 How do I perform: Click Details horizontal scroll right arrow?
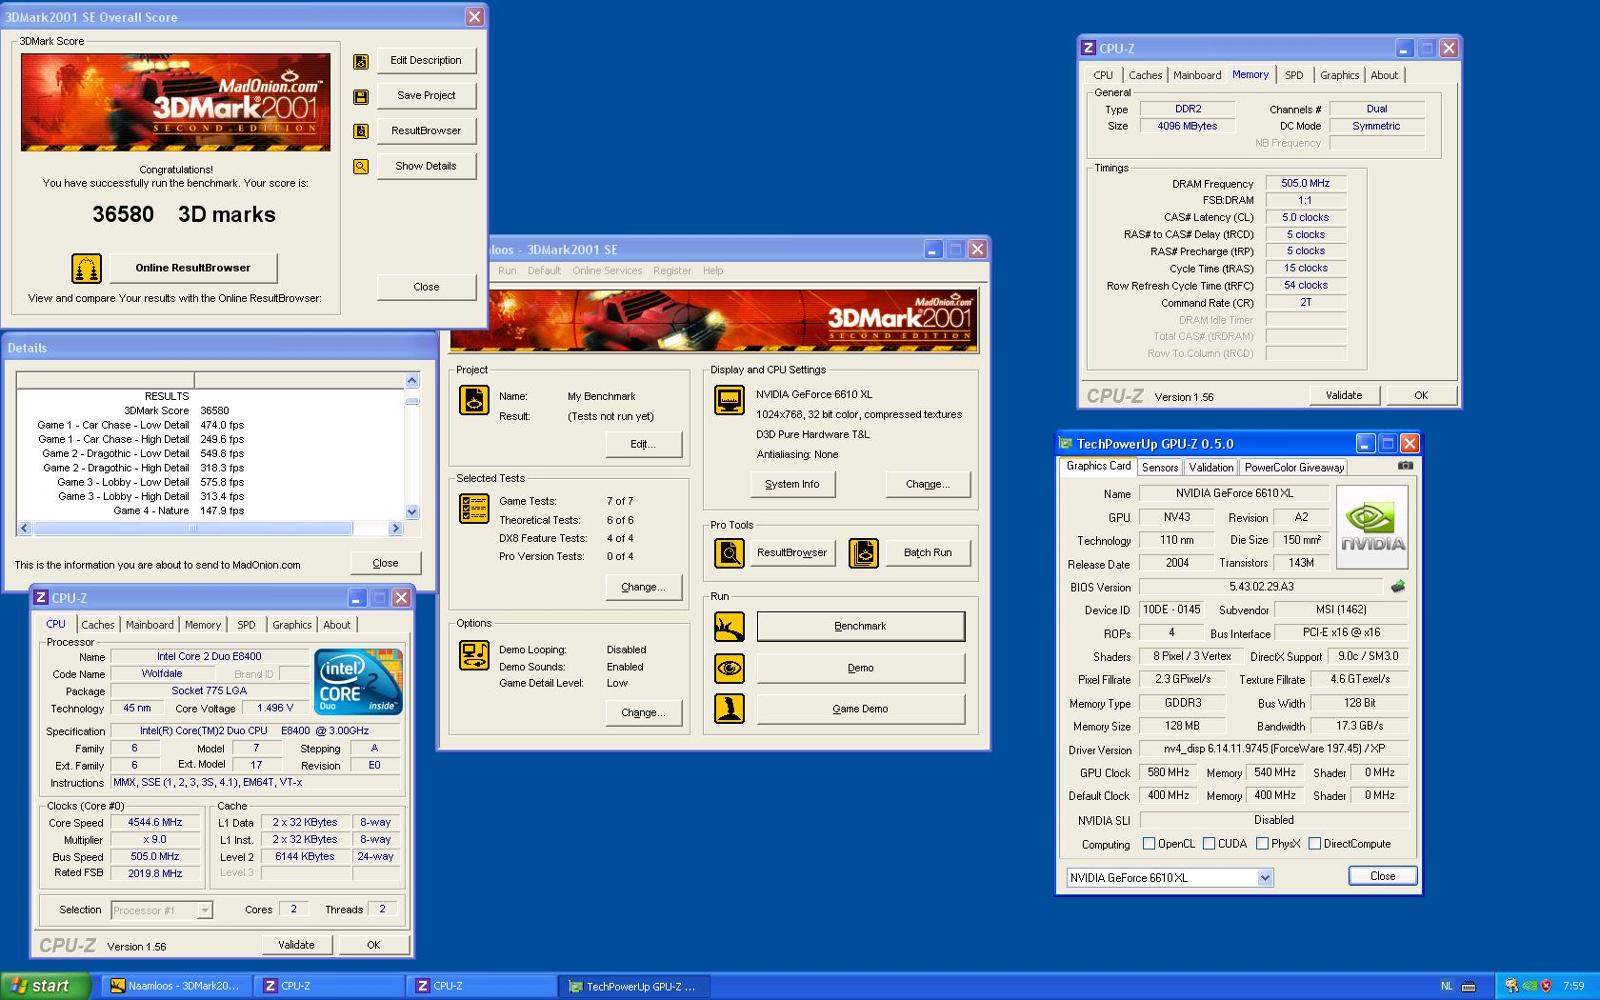pyautogui.click(x=395, y=528)
